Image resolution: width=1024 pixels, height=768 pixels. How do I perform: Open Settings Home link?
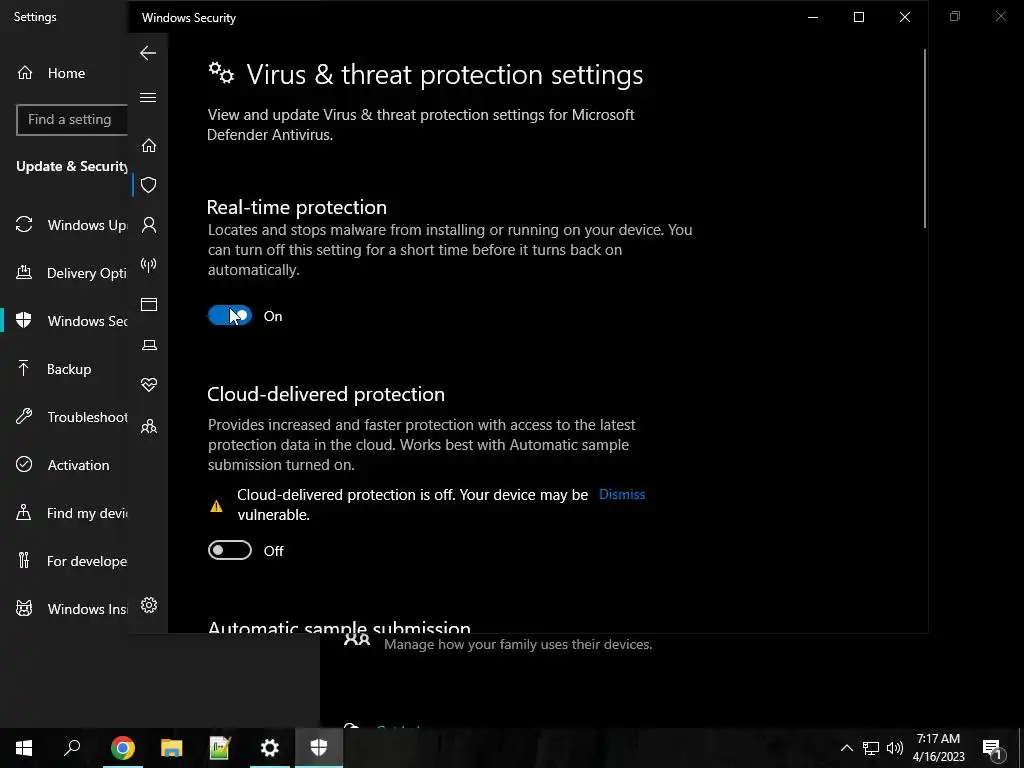pos(65,73)
